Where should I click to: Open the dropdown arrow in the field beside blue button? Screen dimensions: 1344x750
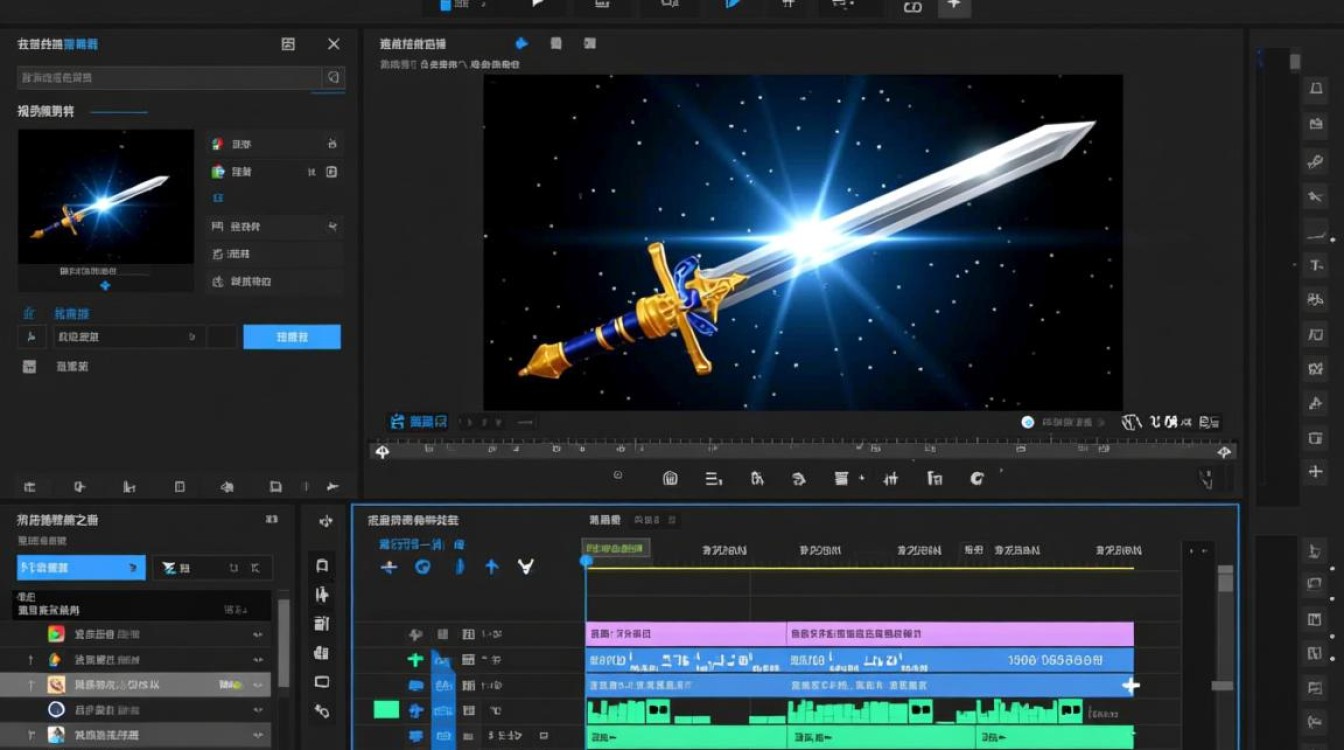point(193,337)
